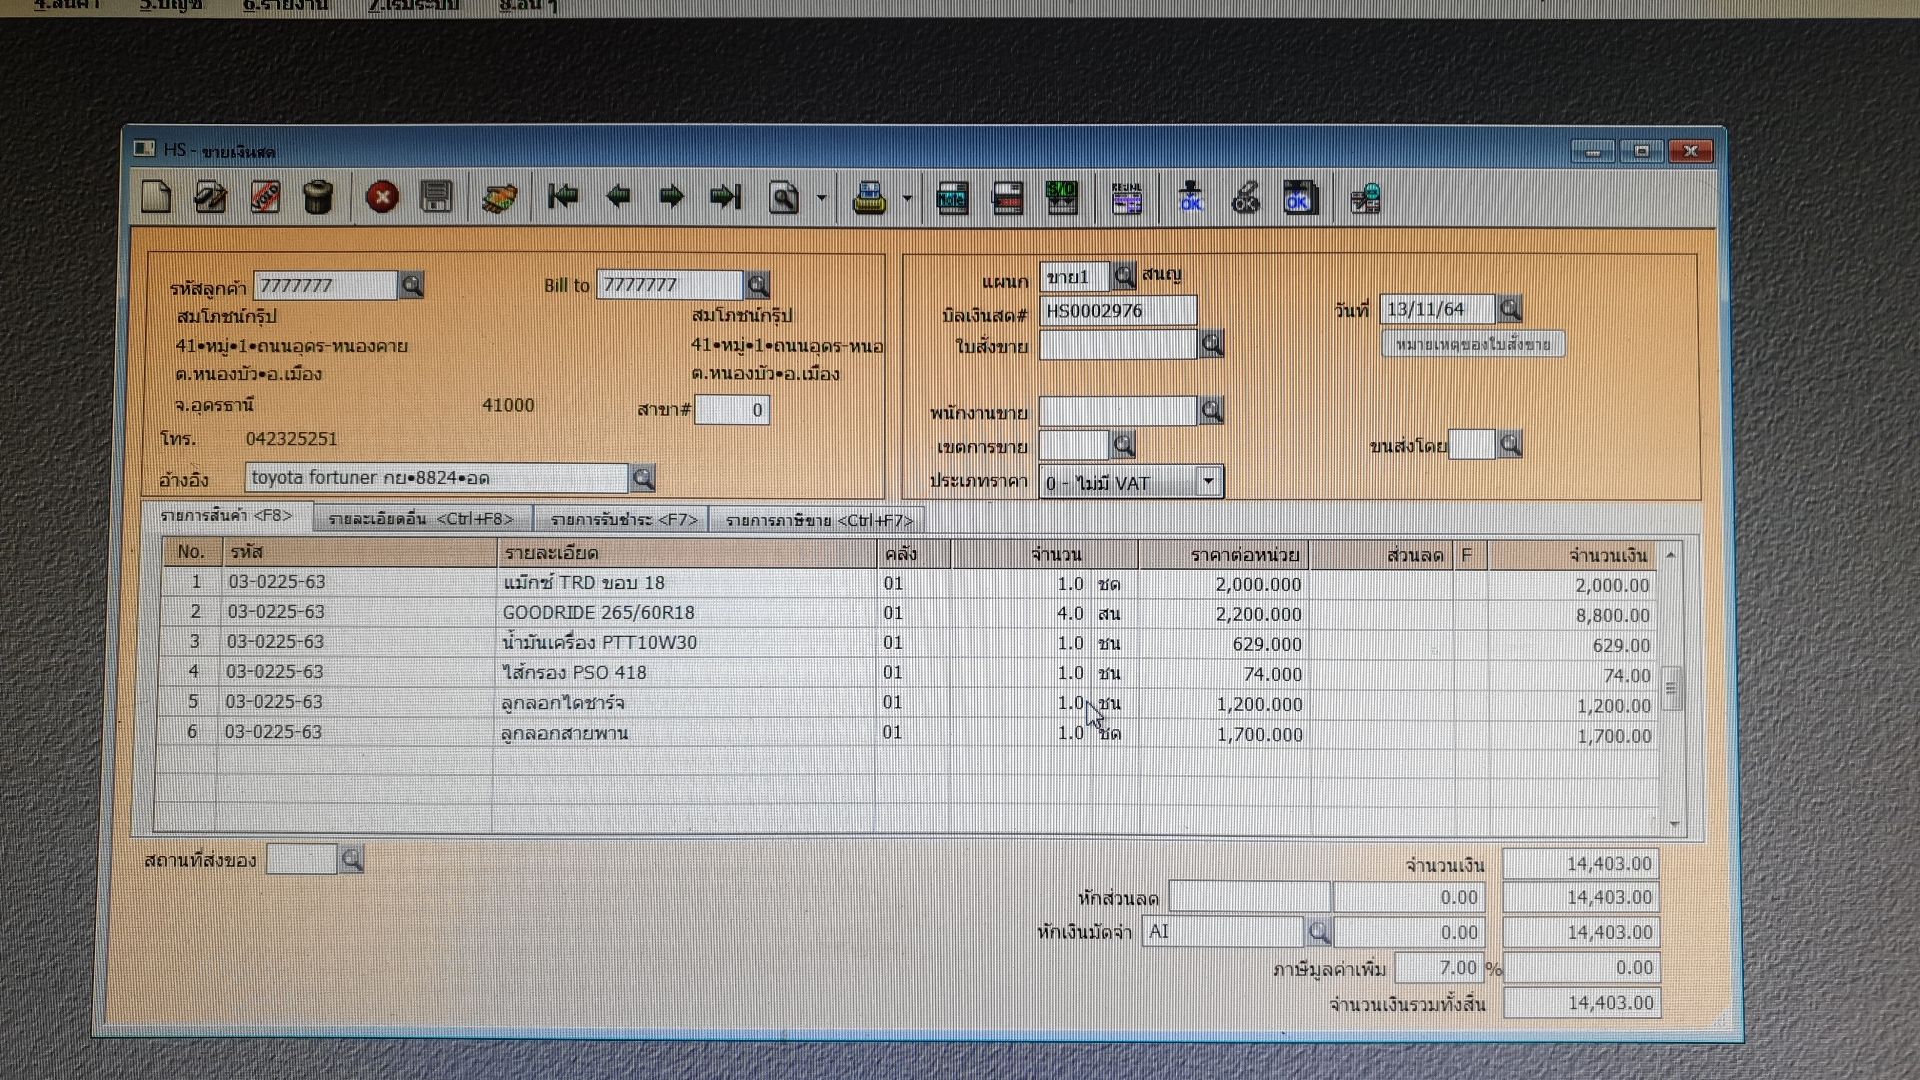This screenshot has height=1080, width=1920.
Task: Click the อ้างอิง reference input field
Action: (x=436, y=478)
